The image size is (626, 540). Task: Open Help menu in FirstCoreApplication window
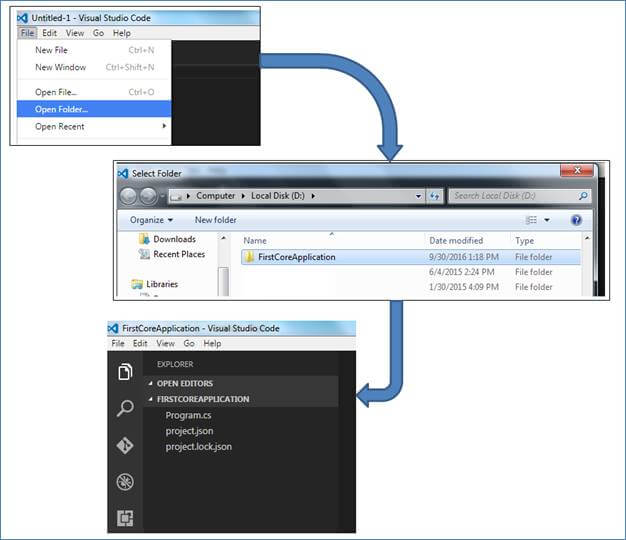tap(212, 343)
